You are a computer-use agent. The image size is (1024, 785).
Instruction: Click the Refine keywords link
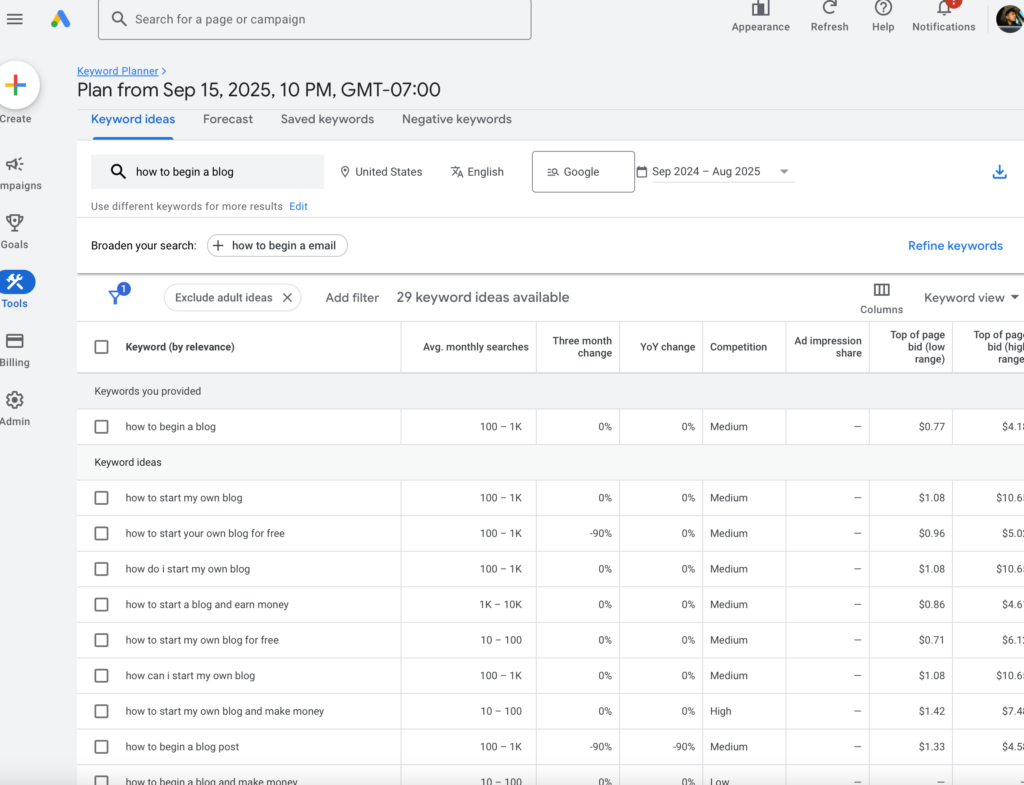tap(955, 245)
